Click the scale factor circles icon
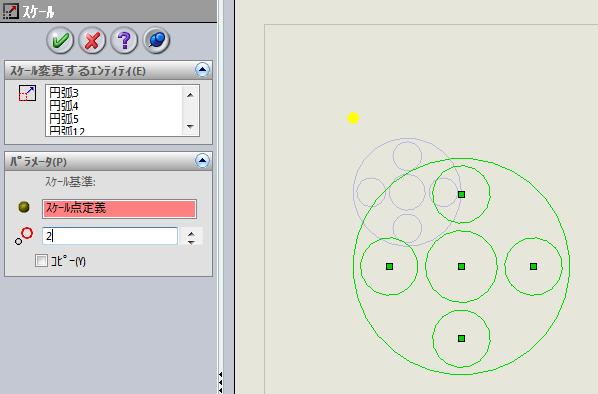 24,236
